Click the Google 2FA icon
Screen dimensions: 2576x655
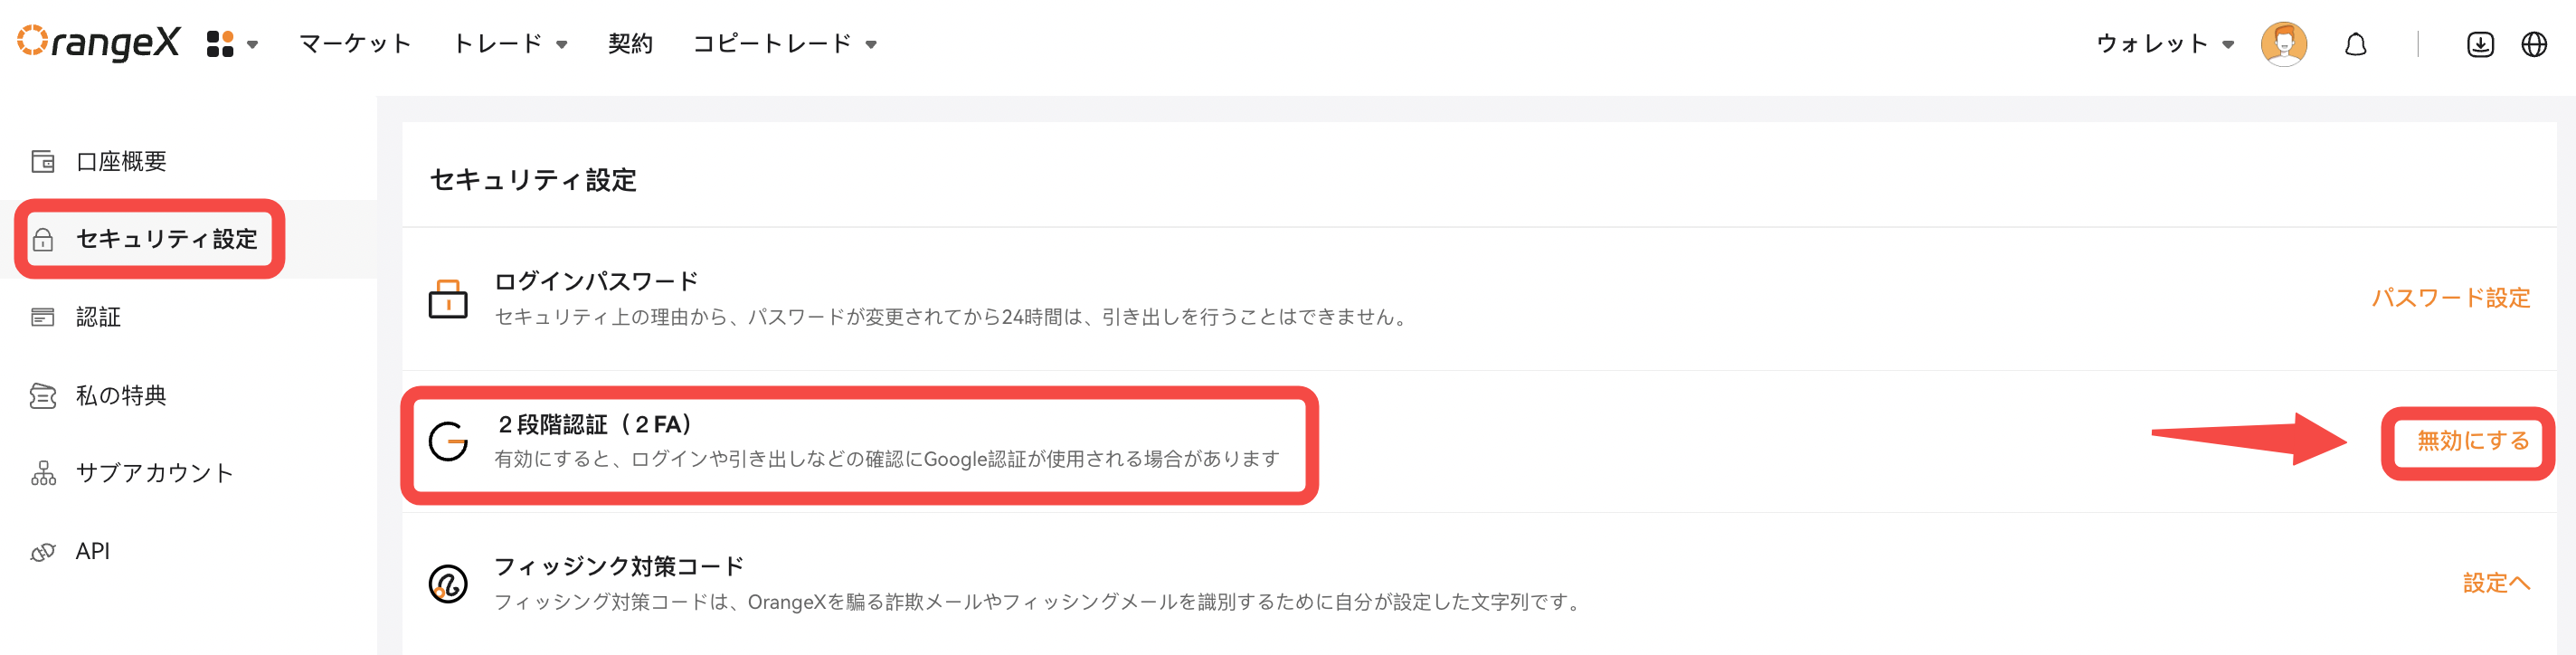point(447,441)
